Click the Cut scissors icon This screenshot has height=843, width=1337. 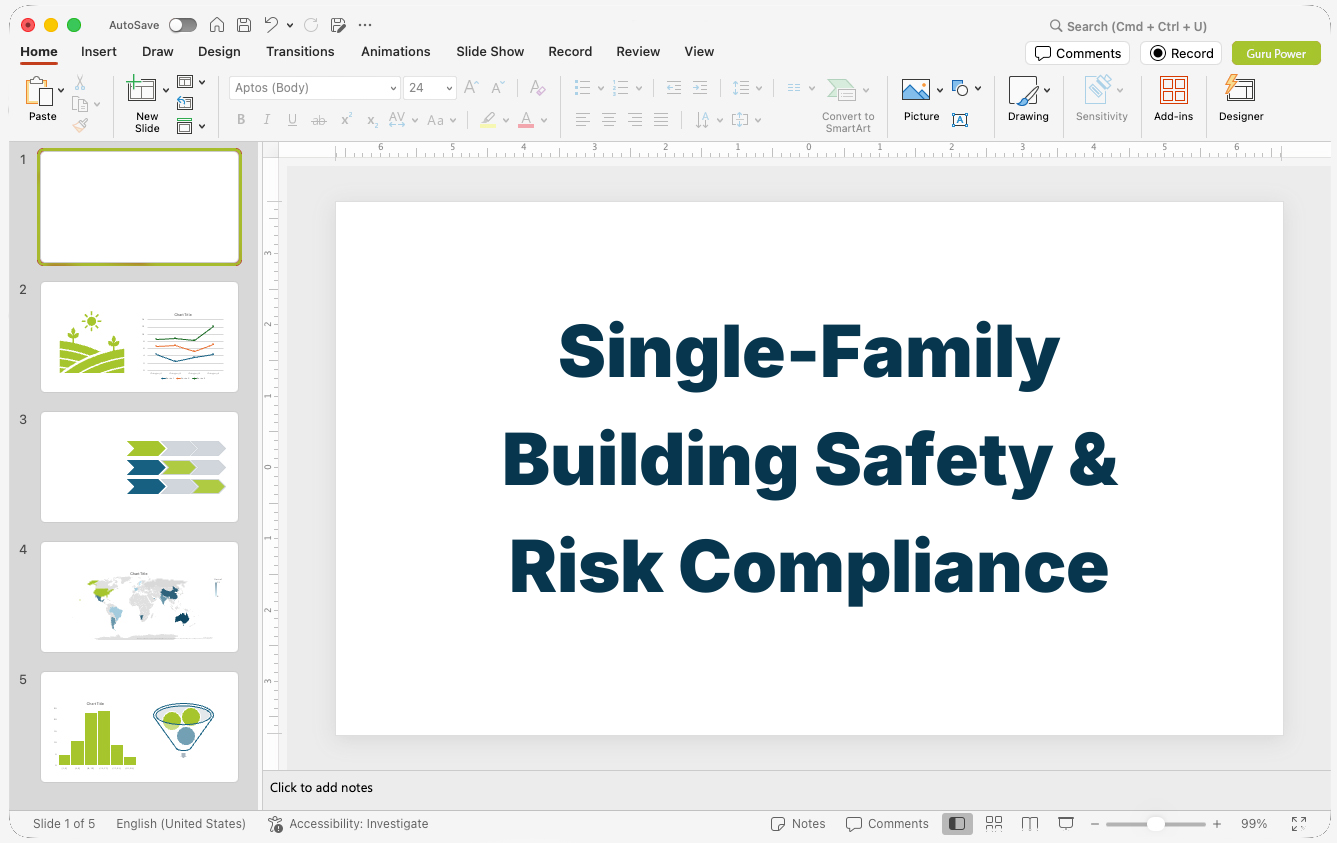coord(80,84)
